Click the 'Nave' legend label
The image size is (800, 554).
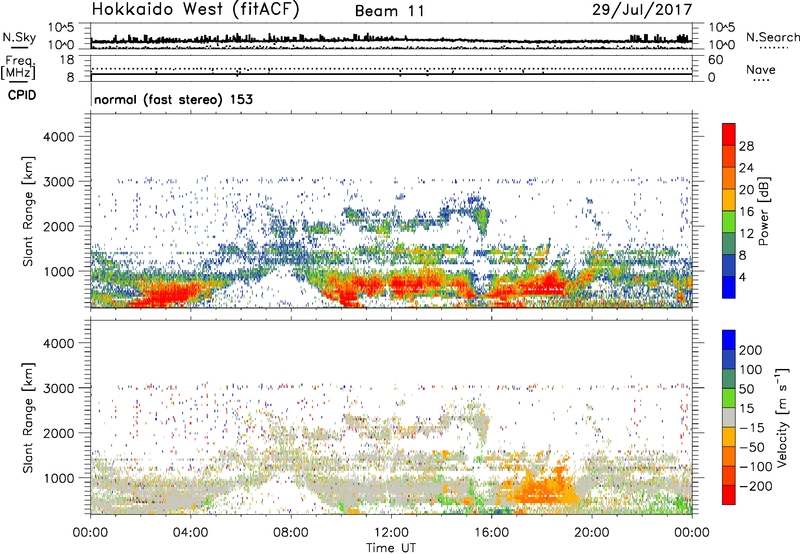pos(761,69)
